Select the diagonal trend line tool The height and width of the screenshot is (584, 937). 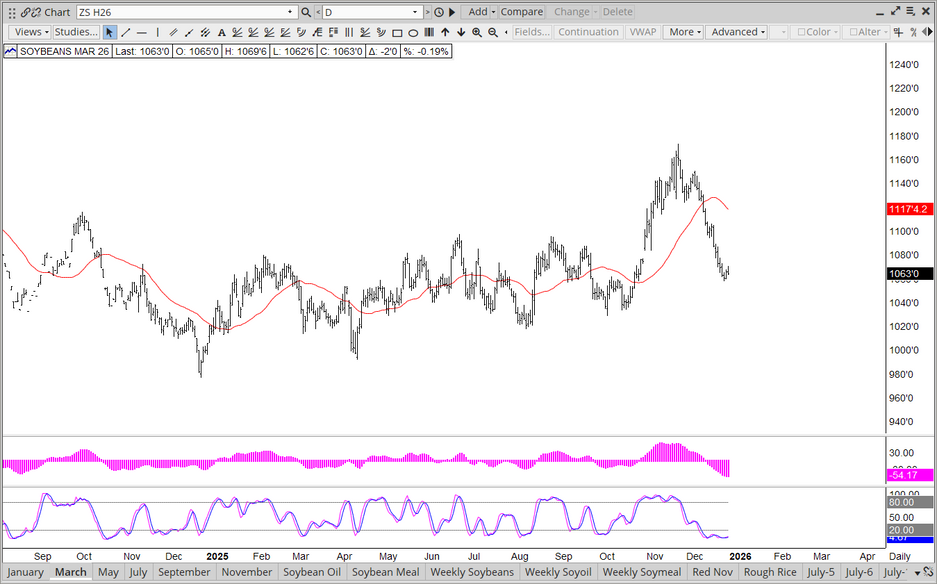pyautogui.click(x=125, y=32)
